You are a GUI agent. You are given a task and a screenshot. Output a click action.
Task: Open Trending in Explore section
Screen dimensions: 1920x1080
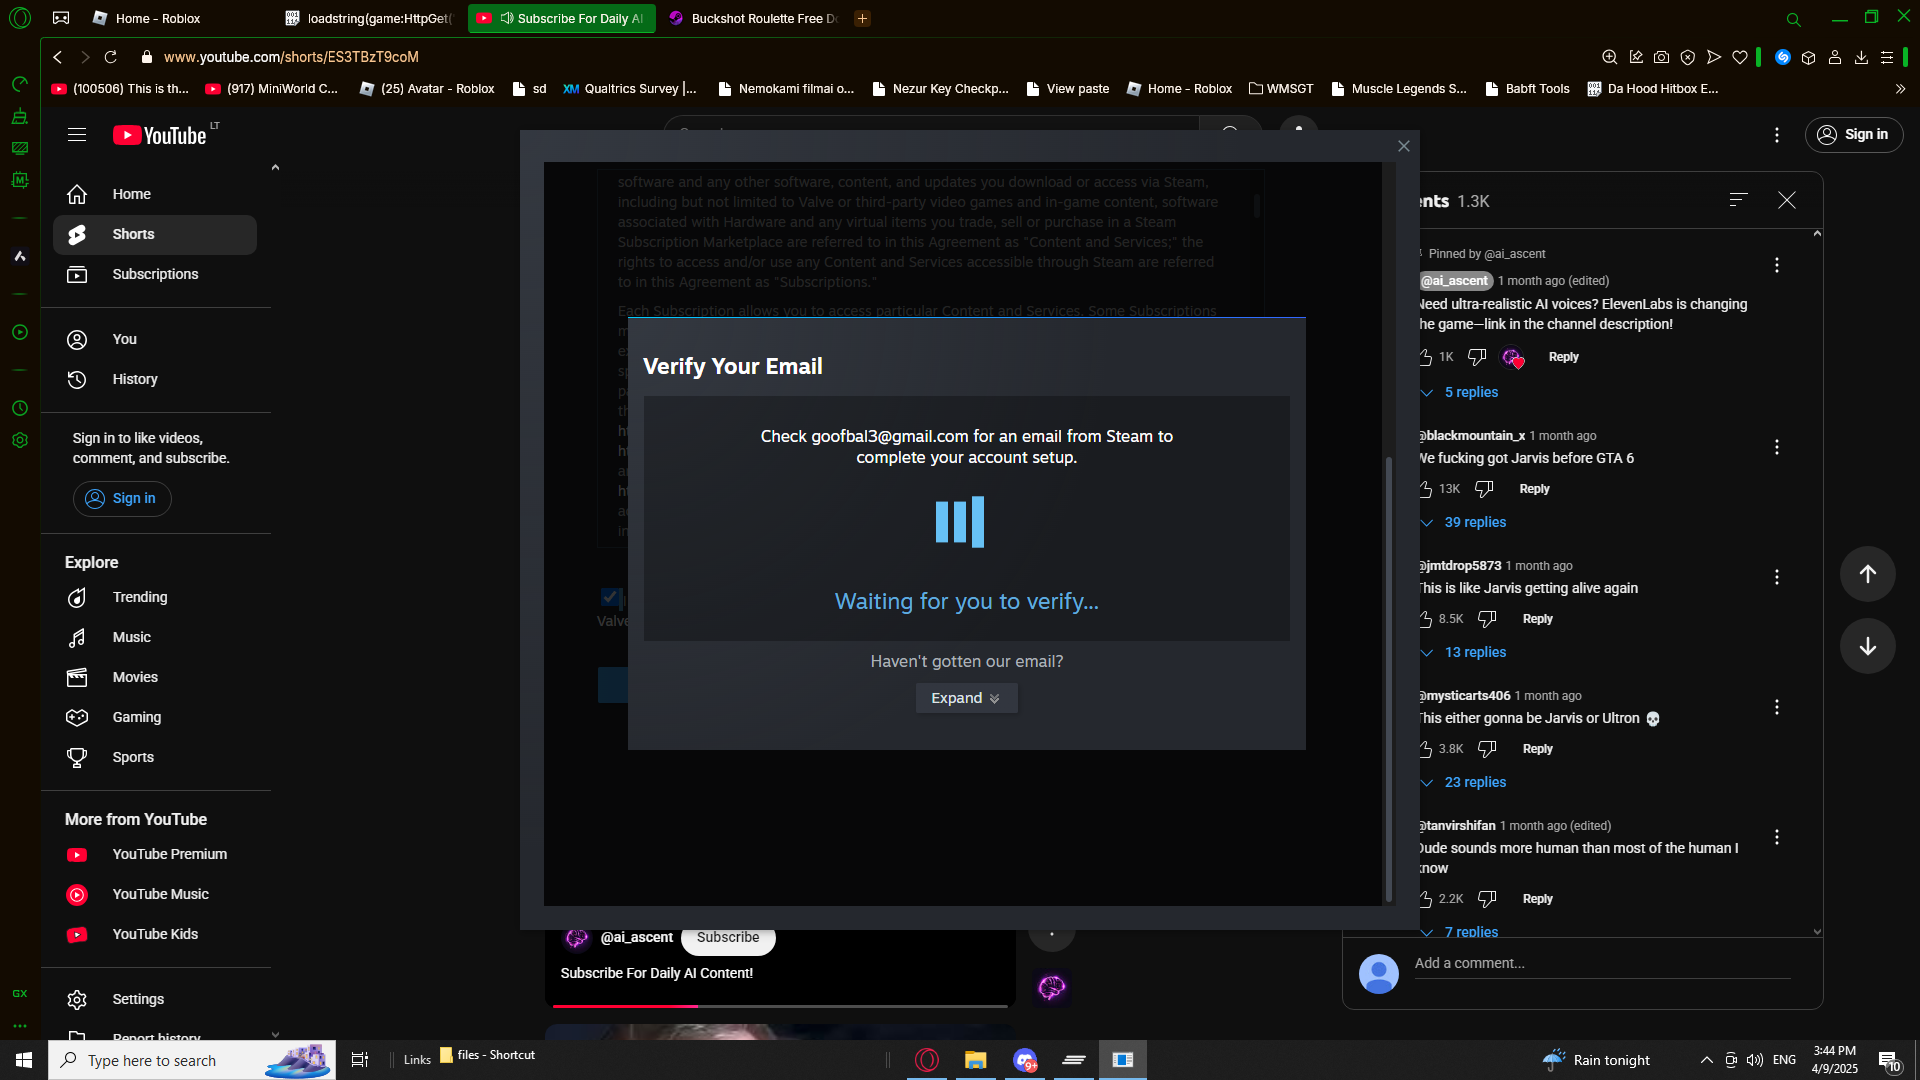(x=155, y=597)
